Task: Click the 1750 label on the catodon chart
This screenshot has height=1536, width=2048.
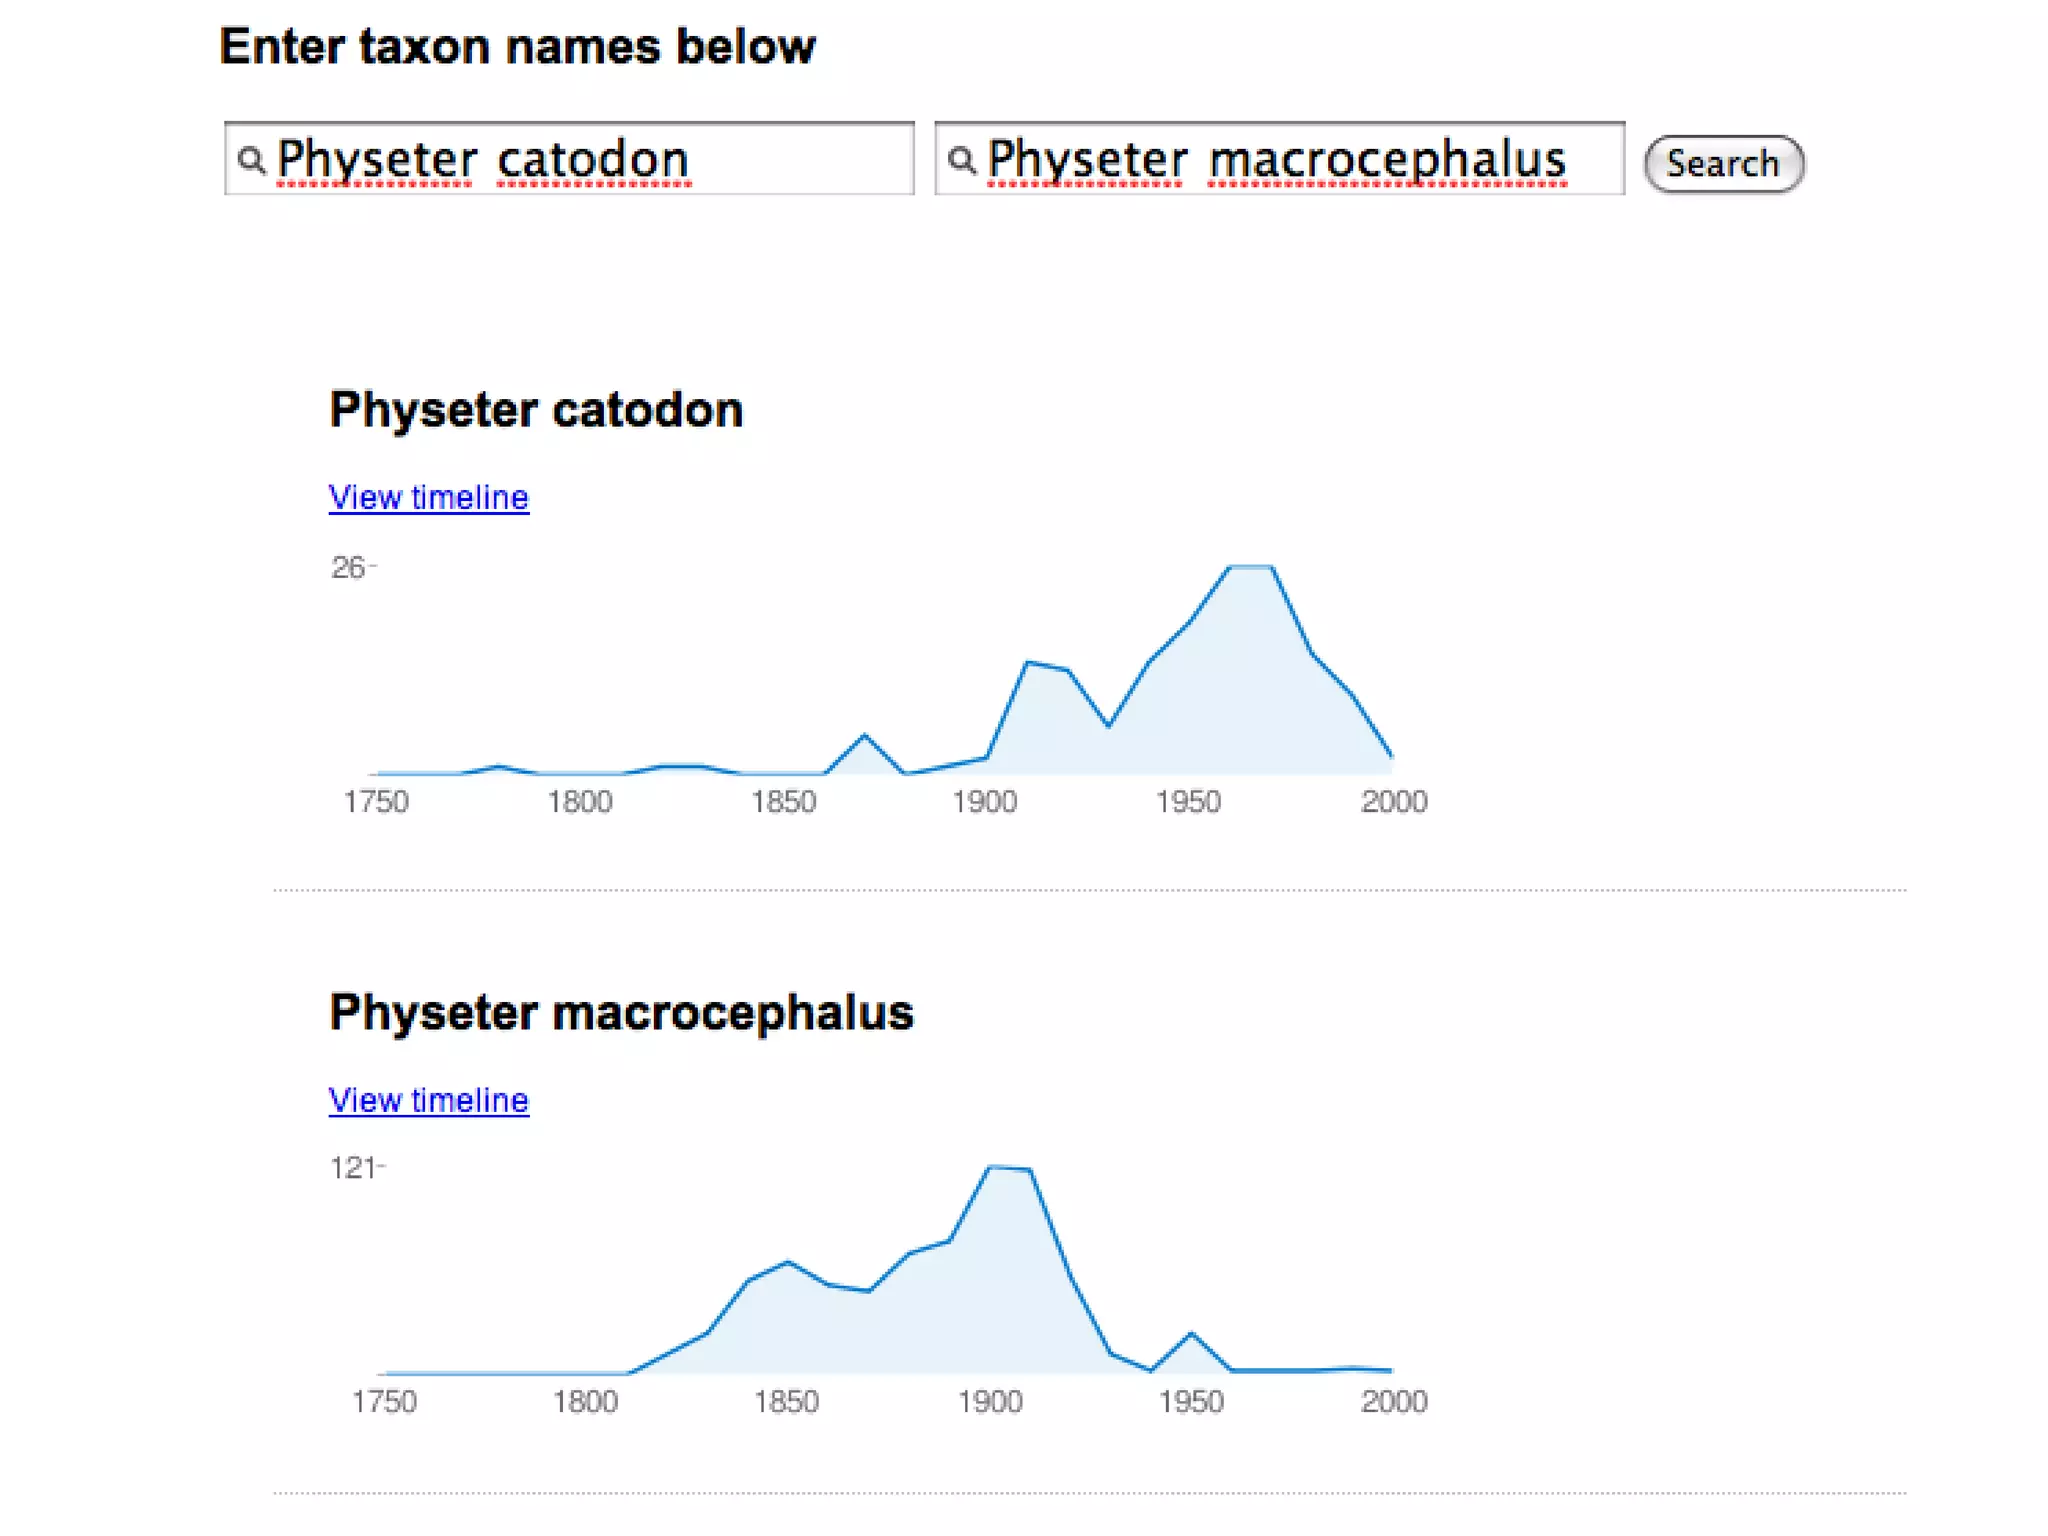Action: (376, 802)
